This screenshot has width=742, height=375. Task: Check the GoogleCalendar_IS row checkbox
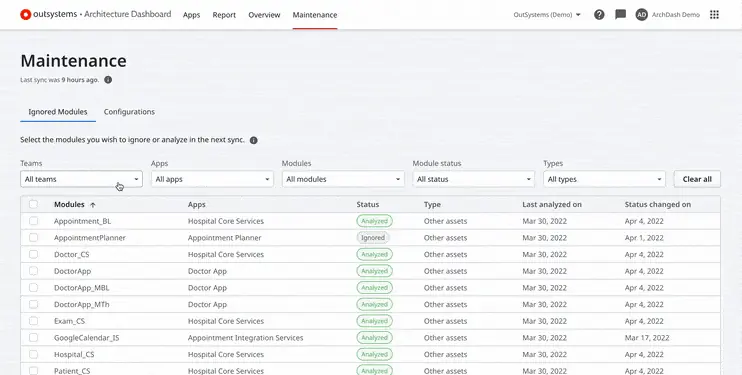click(x=33, y=338)
